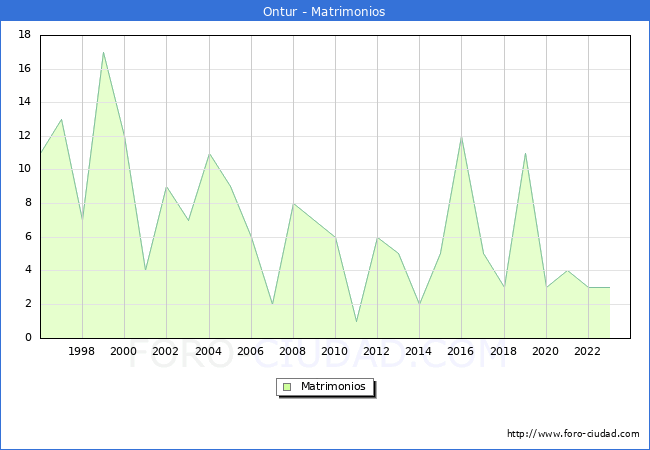Click the green Matrimonios legend swatch
650x450 pixels.
(x=286, y=387)
